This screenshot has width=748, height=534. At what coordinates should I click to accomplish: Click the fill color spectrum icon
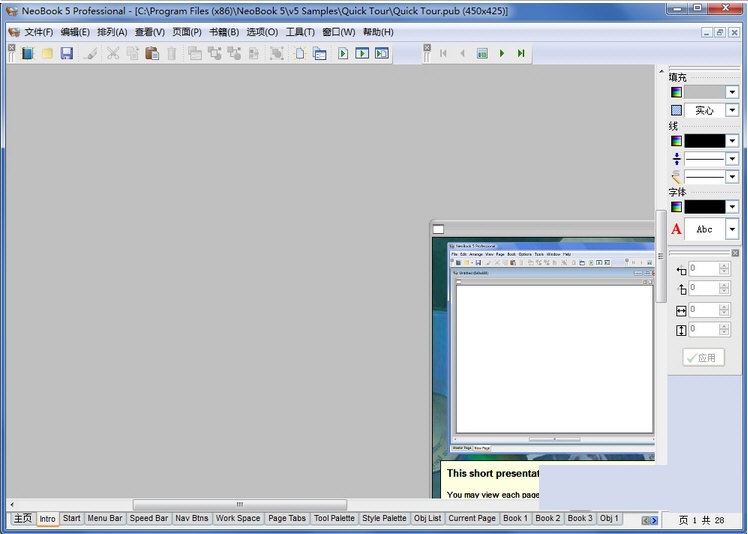(676, 92)
